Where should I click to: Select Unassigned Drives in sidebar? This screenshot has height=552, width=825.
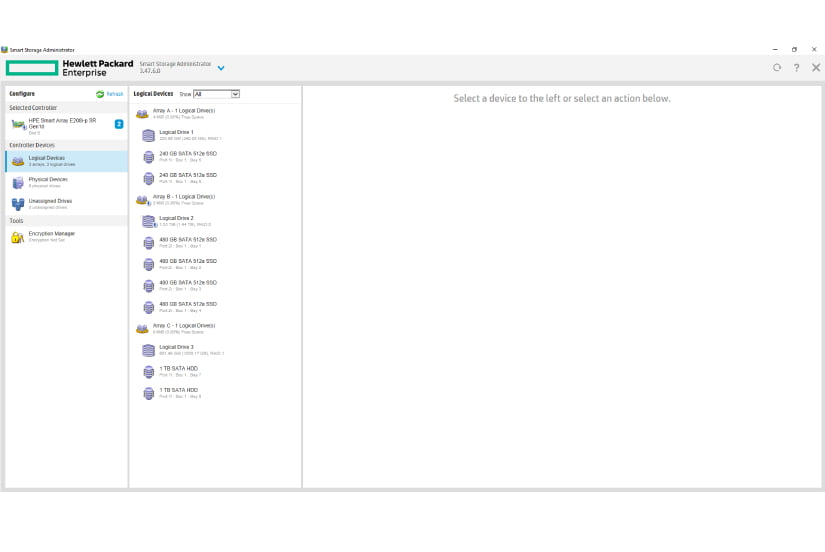(x=67, y=204)
